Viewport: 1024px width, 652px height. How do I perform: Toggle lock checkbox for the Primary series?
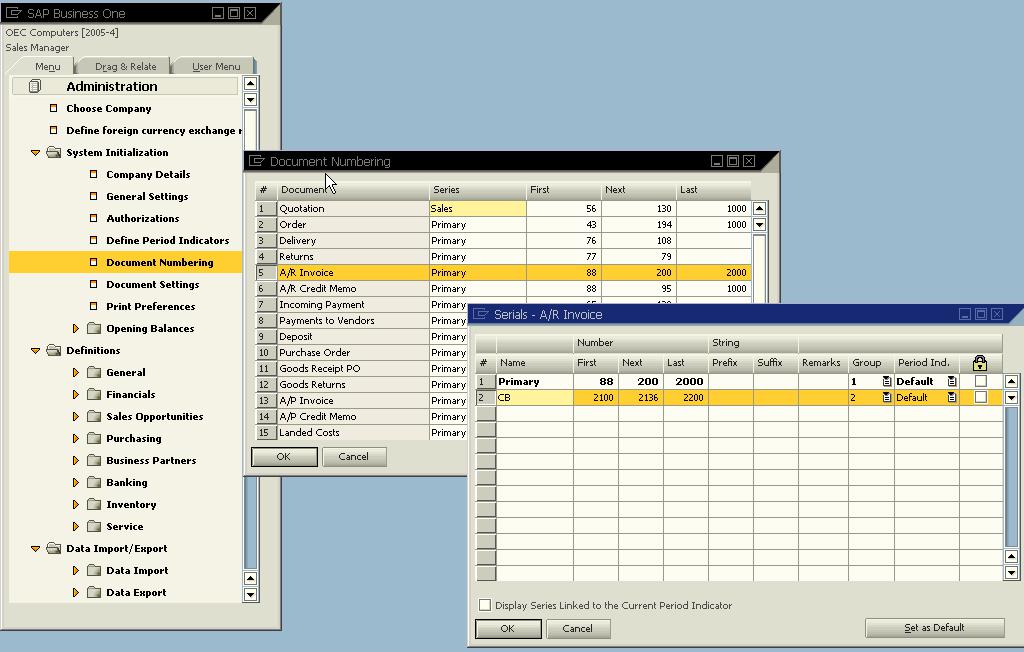tap(980, 381)
